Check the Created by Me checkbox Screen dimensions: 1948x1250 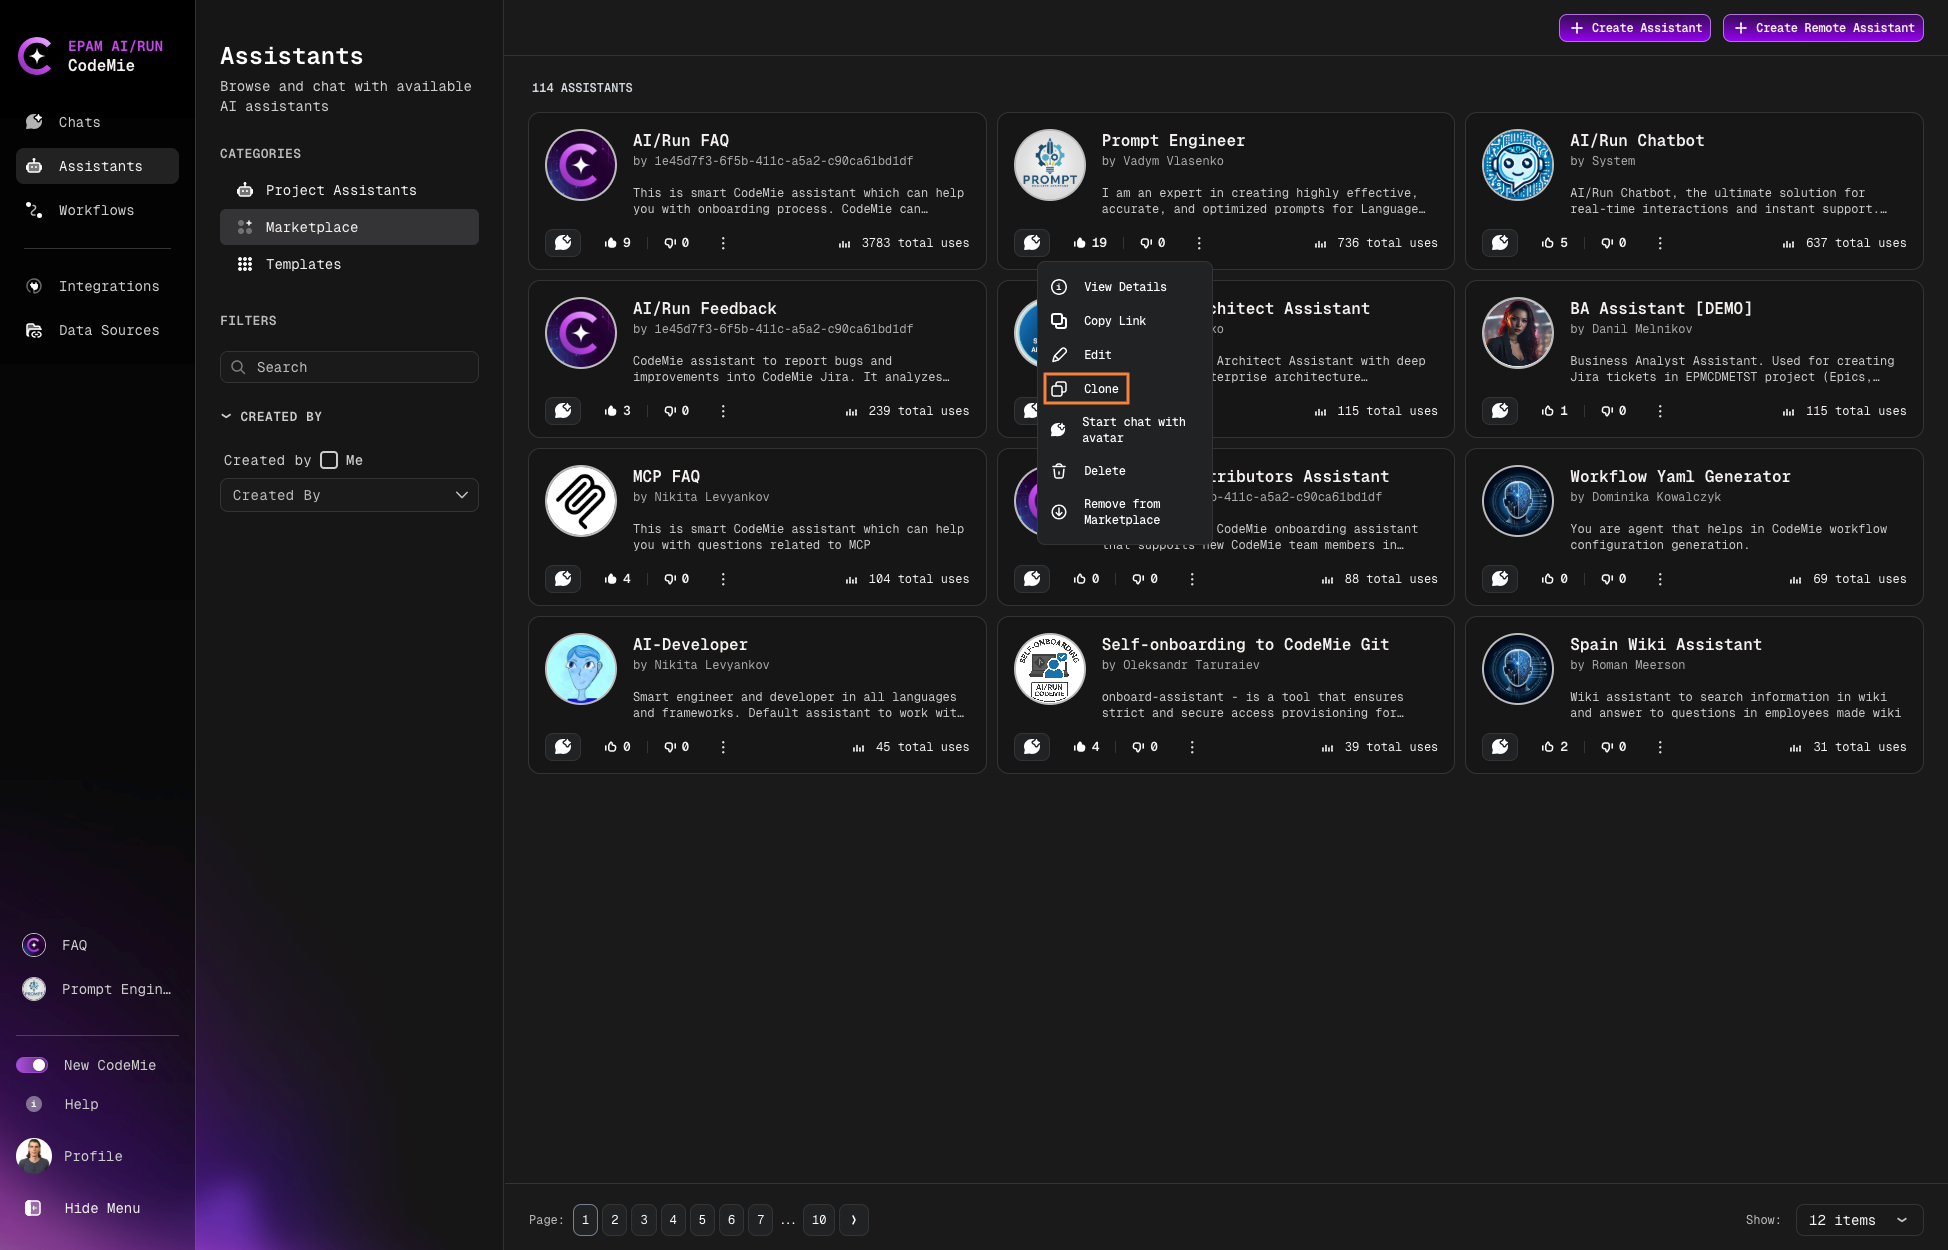[329, 460]
